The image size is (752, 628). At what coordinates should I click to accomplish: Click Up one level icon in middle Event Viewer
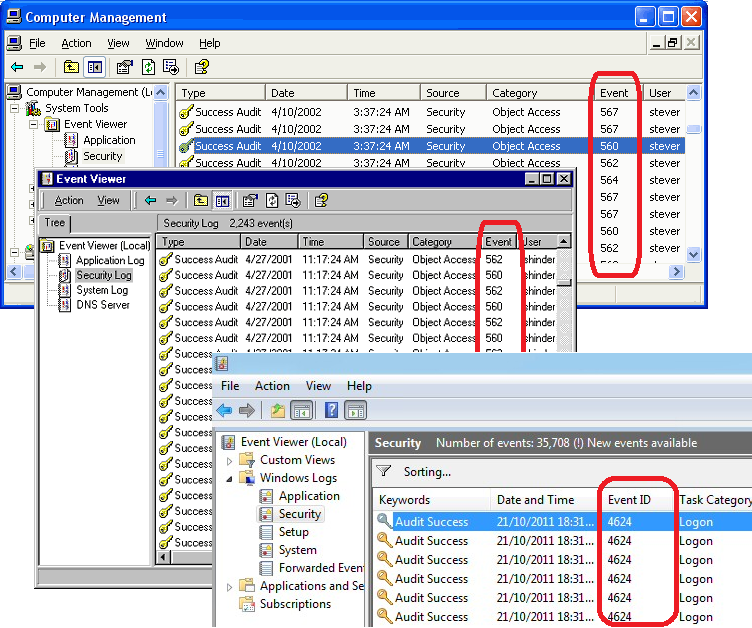tap(200, 201)
